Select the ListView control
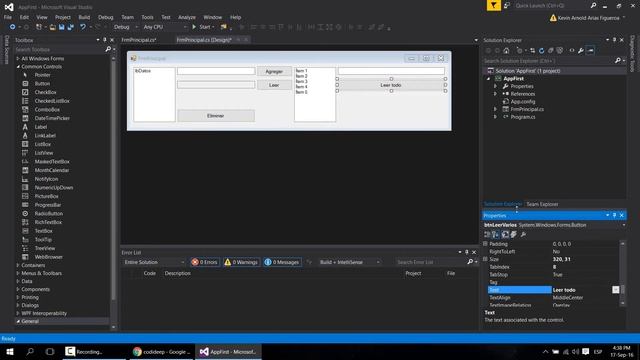The width and height of the screenshot is (640, 360). (x=44, y=153)
